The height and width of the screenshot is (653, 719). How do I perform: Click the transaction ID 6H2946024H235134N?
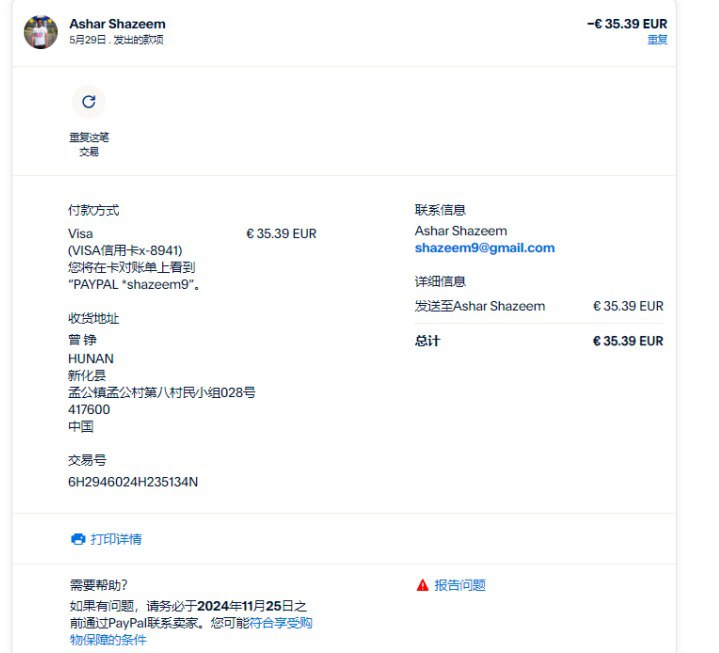pos(133,482)
